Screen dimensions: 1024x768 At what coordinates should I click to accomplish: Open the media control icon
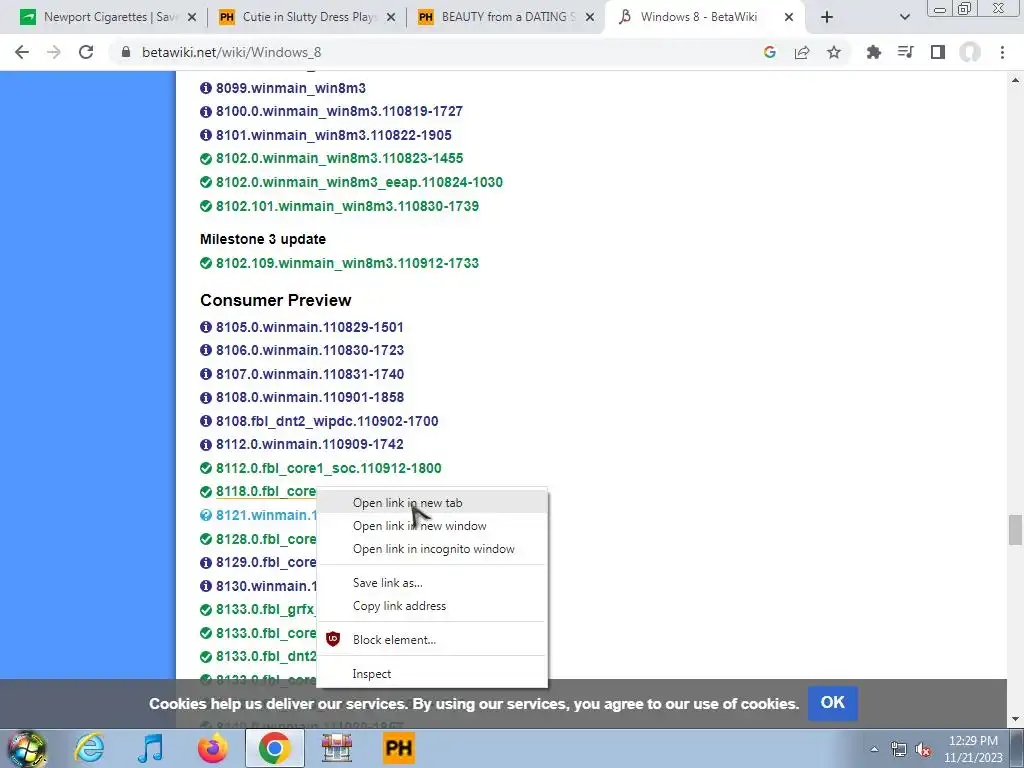coord(905,52)
